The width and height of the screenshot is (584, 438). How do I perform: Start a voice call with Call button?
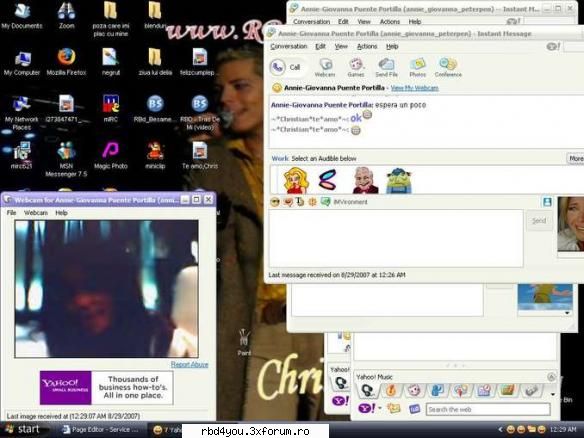click(286, 67)
